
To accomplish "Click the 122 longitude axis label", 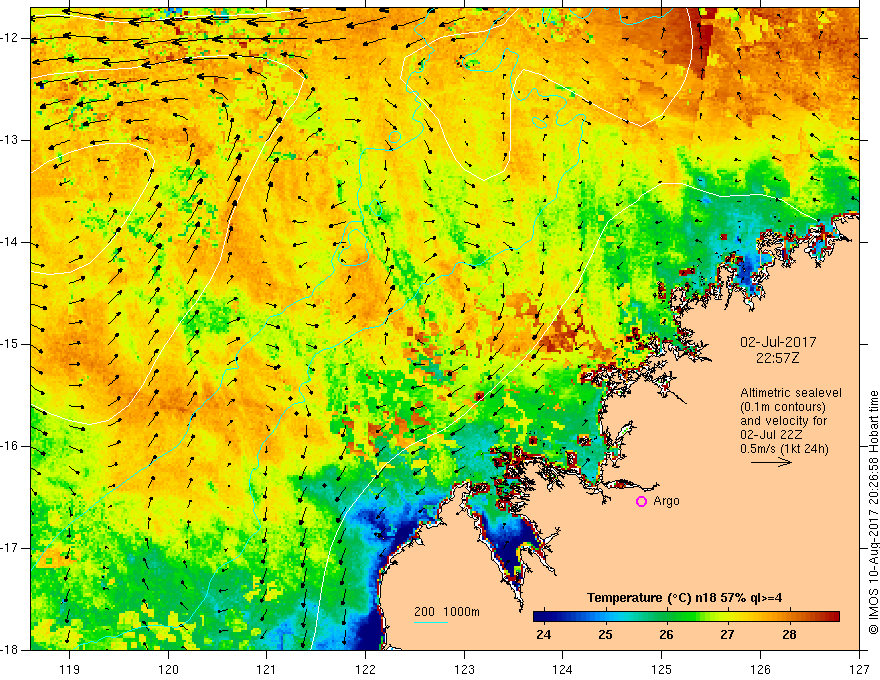I will point(365,669).
